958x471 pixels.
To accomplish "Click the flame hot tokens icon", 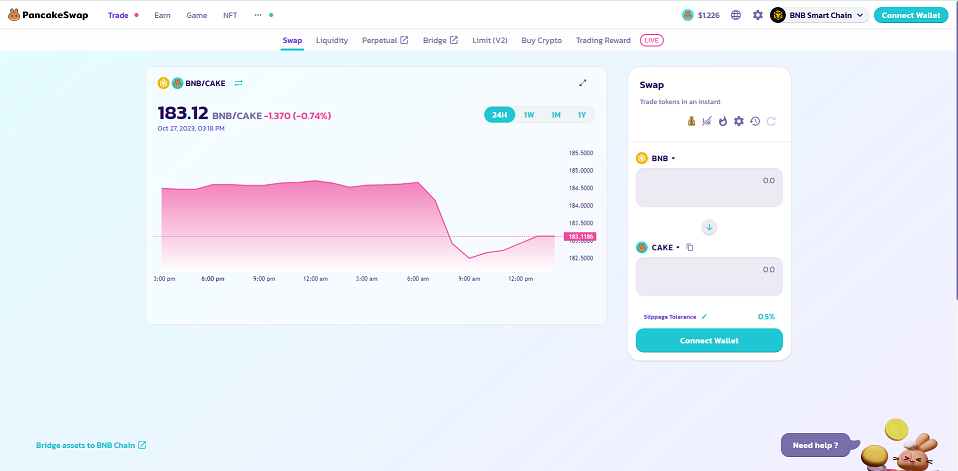I will coord(723,121).
